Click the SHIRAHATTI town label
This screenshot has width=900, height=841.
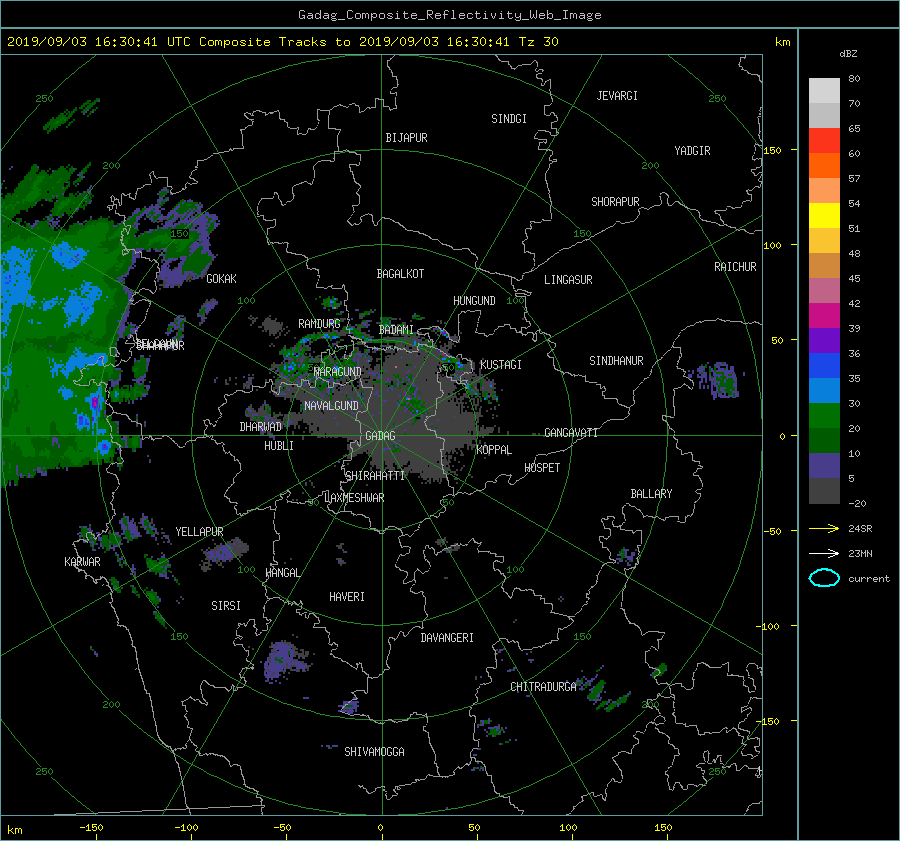tap(375, 476)
